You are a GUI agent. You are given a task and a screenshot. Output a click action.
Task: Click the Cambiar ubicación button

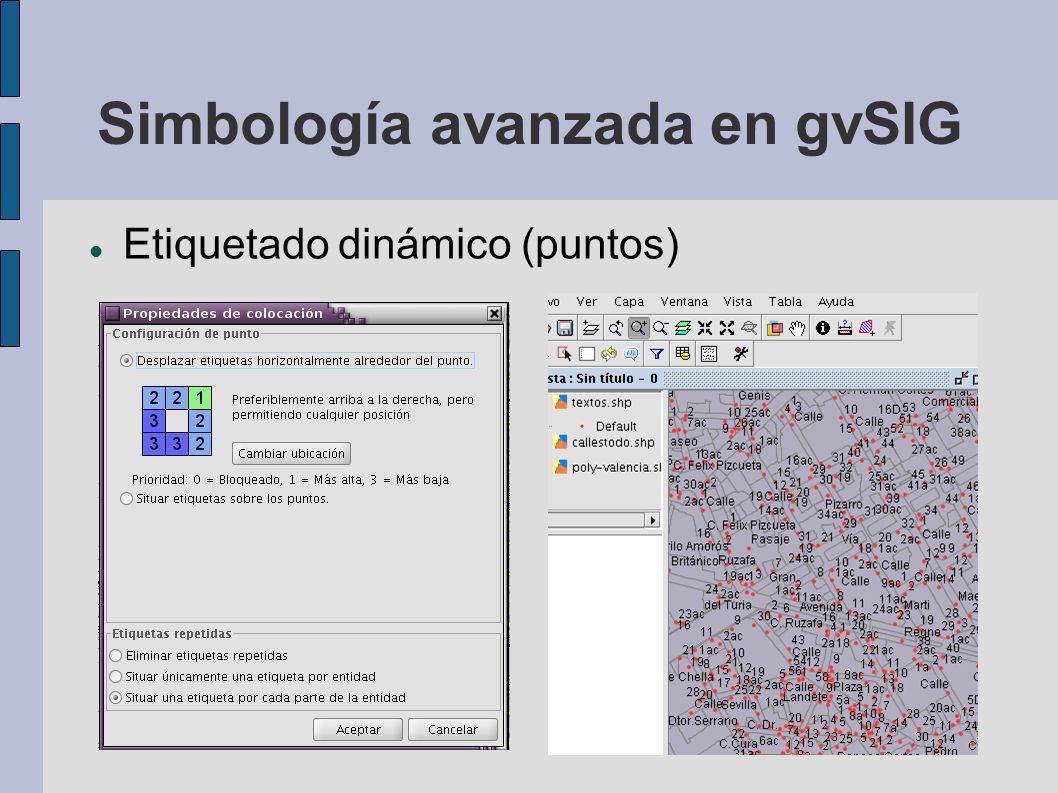tap(291, 454)
